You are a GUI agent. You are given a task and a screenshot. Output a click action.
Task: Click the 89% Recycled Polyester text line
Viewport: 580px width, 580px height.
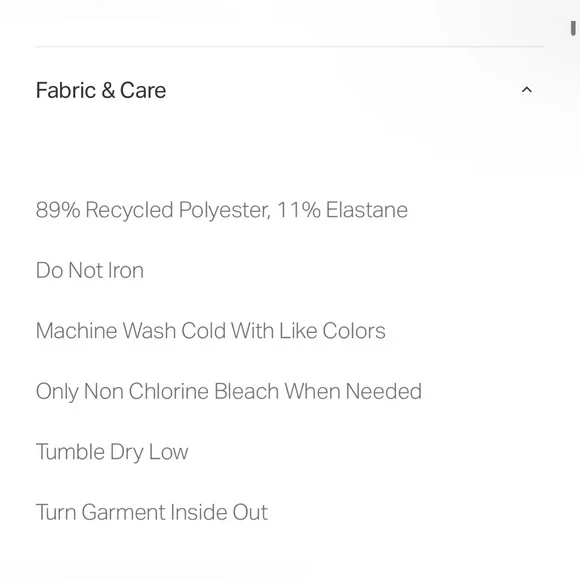pyautogui.click(x=222, y=210)
